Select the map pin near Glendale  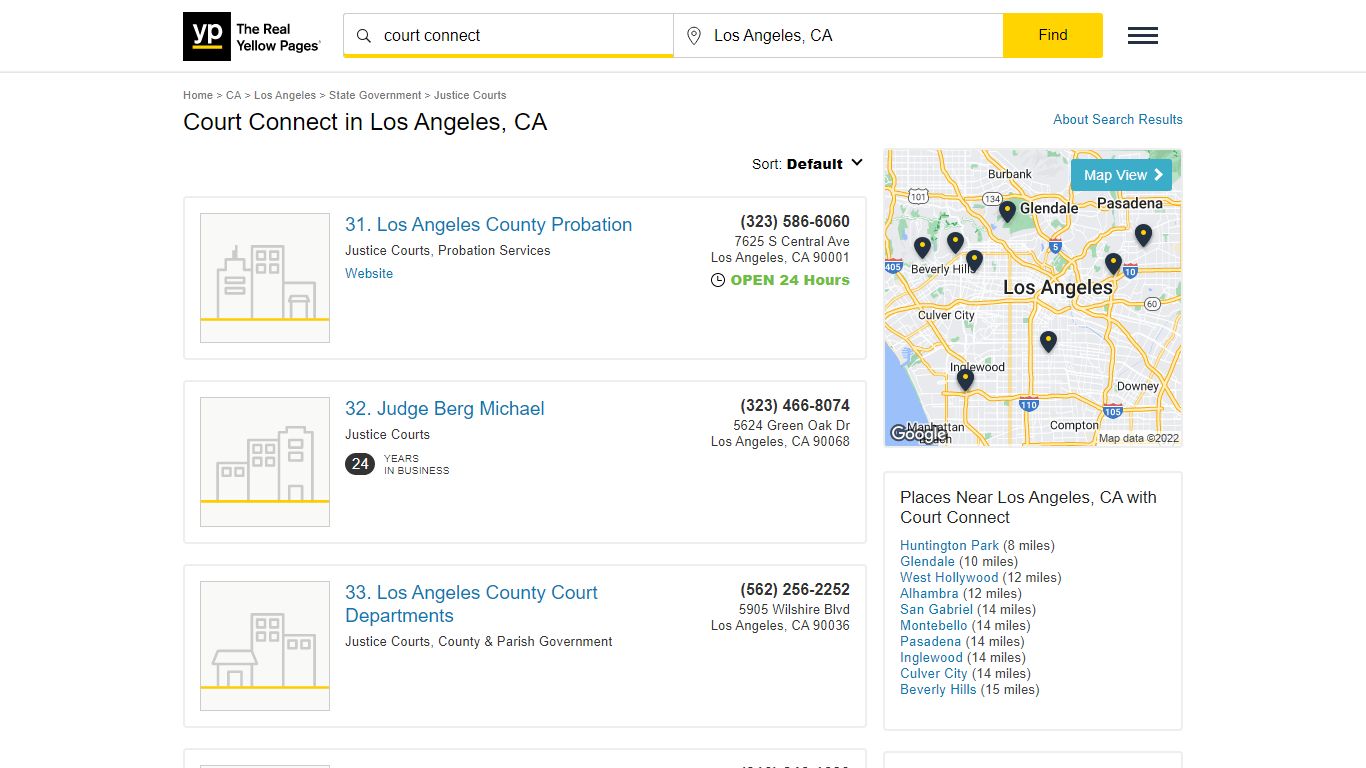[1007, 211]
